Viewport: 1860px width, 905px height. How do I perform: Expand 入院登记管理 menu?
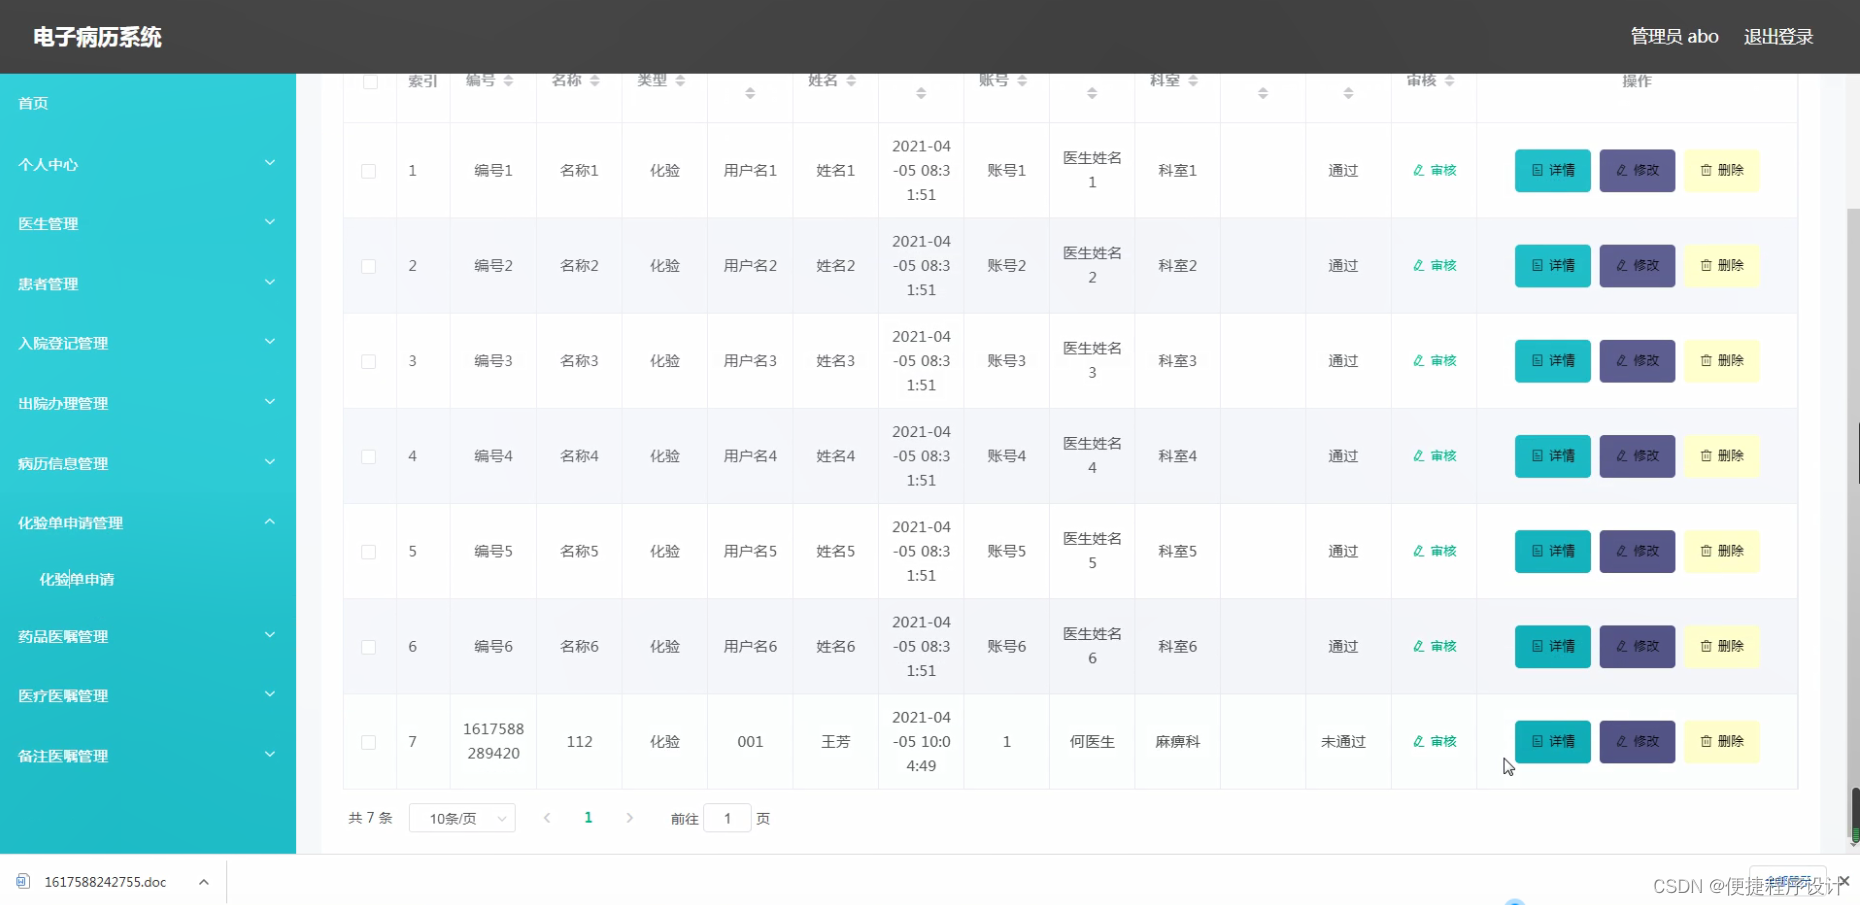148,343
